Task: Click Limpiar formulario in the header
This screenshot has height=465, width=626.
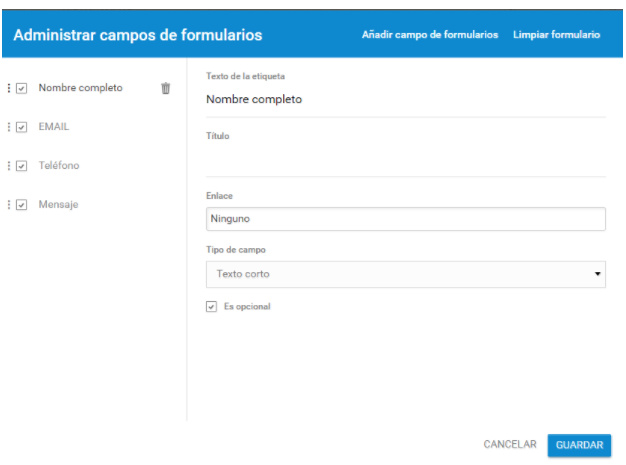Action: (557, 35)
